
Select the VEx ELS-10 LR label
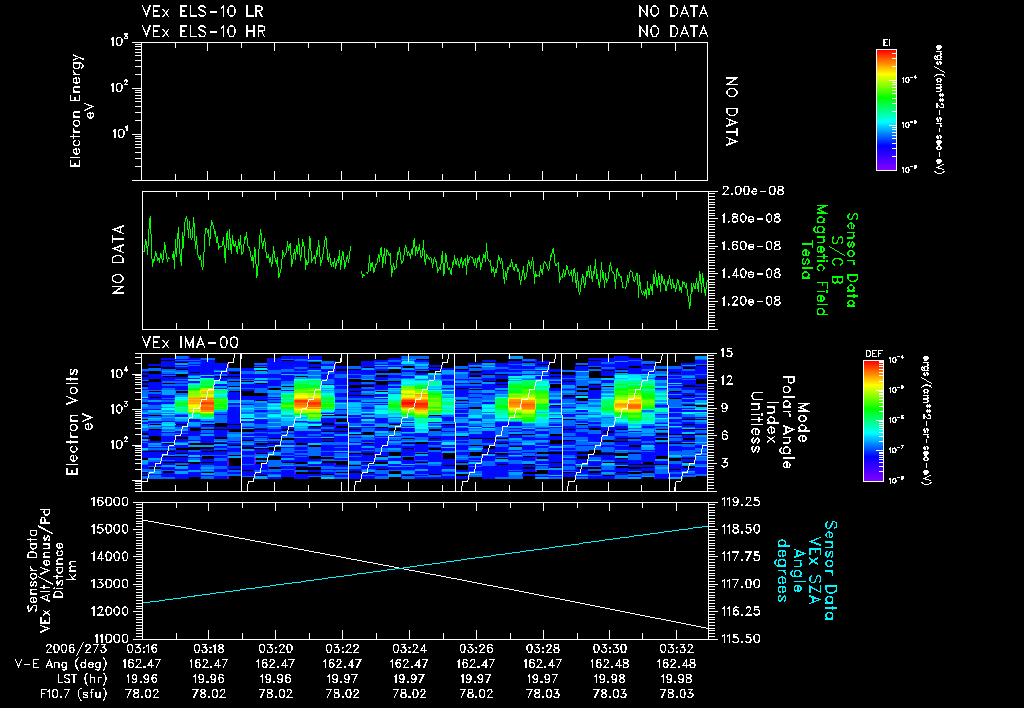coord(202,11)
